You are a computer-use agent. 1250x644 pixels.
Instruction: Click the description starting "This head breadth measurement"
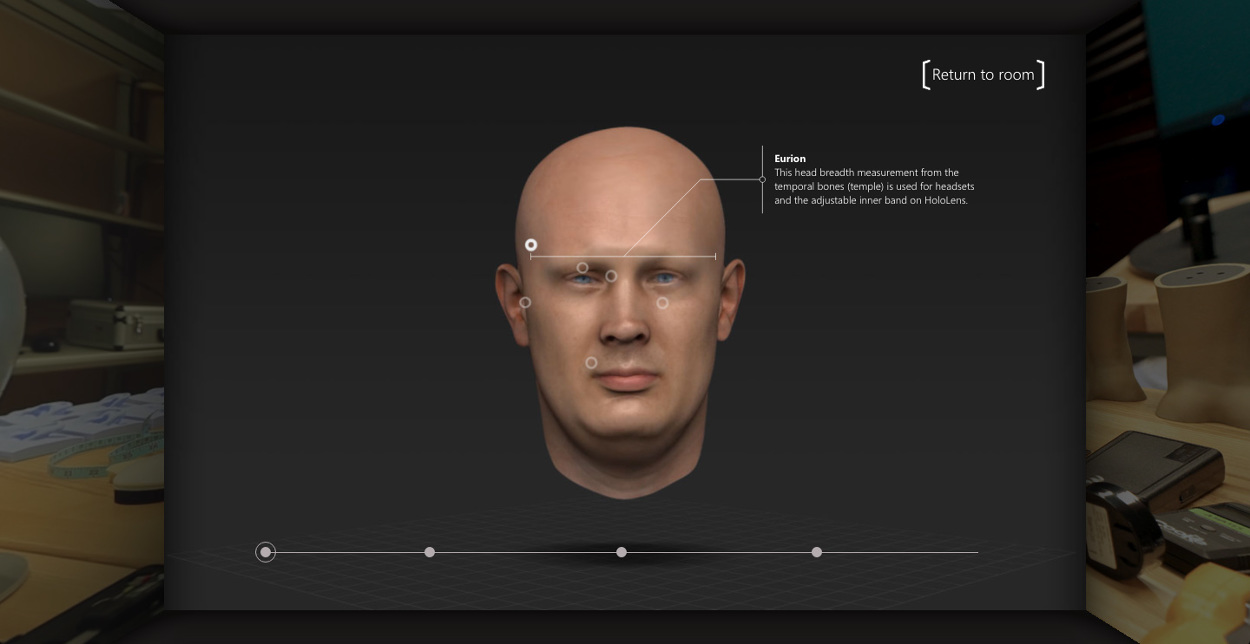872,187
